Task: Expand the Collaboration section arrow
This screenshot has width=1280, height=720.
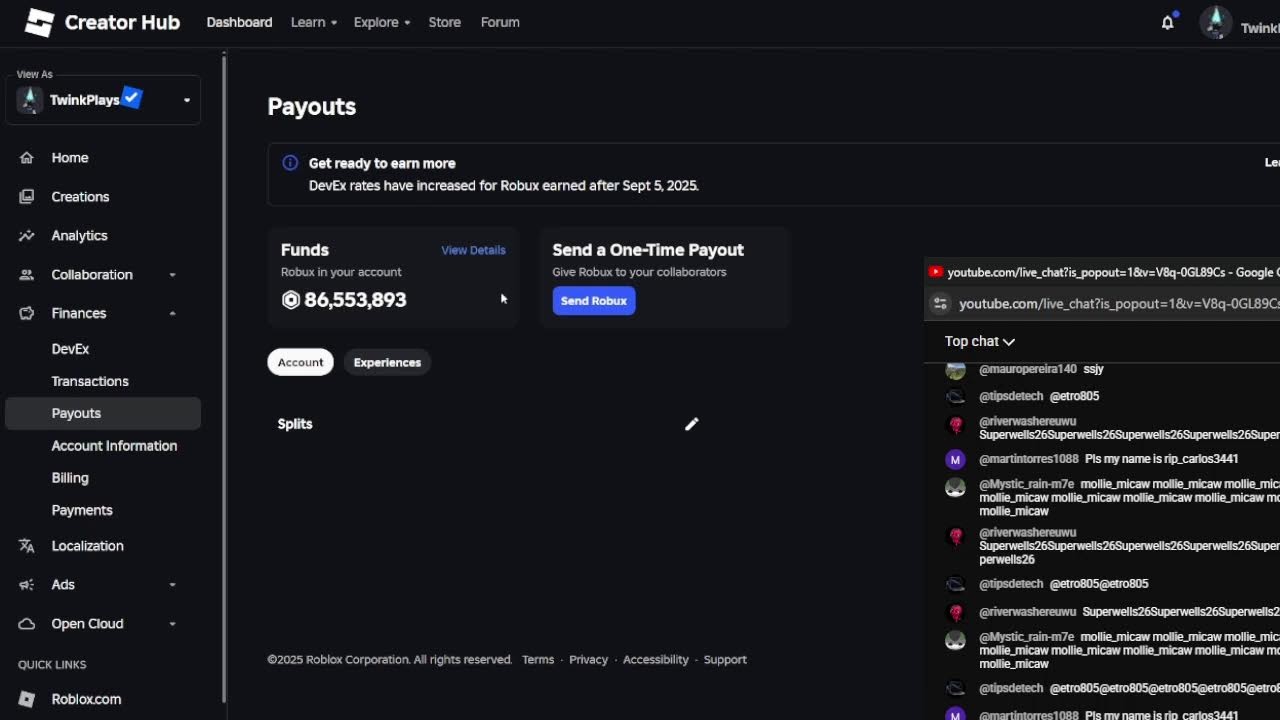Action: [x=172, y=275]
